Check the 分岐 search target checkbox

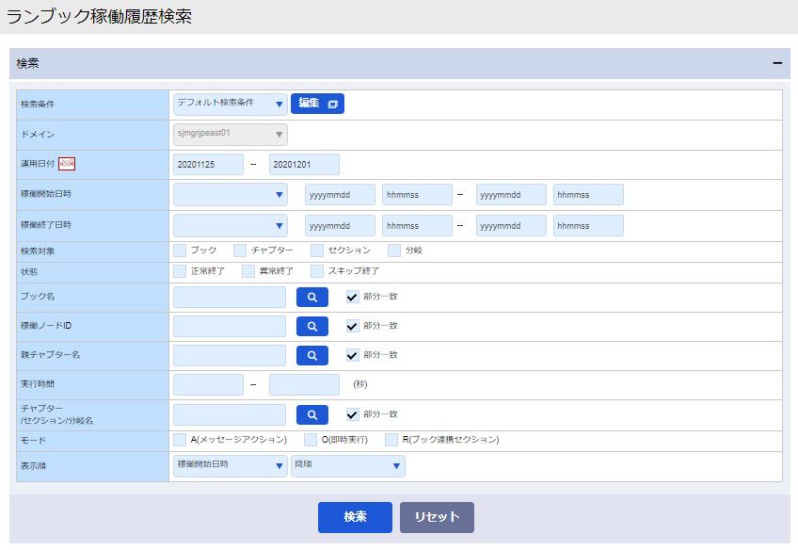coord(394,250)
